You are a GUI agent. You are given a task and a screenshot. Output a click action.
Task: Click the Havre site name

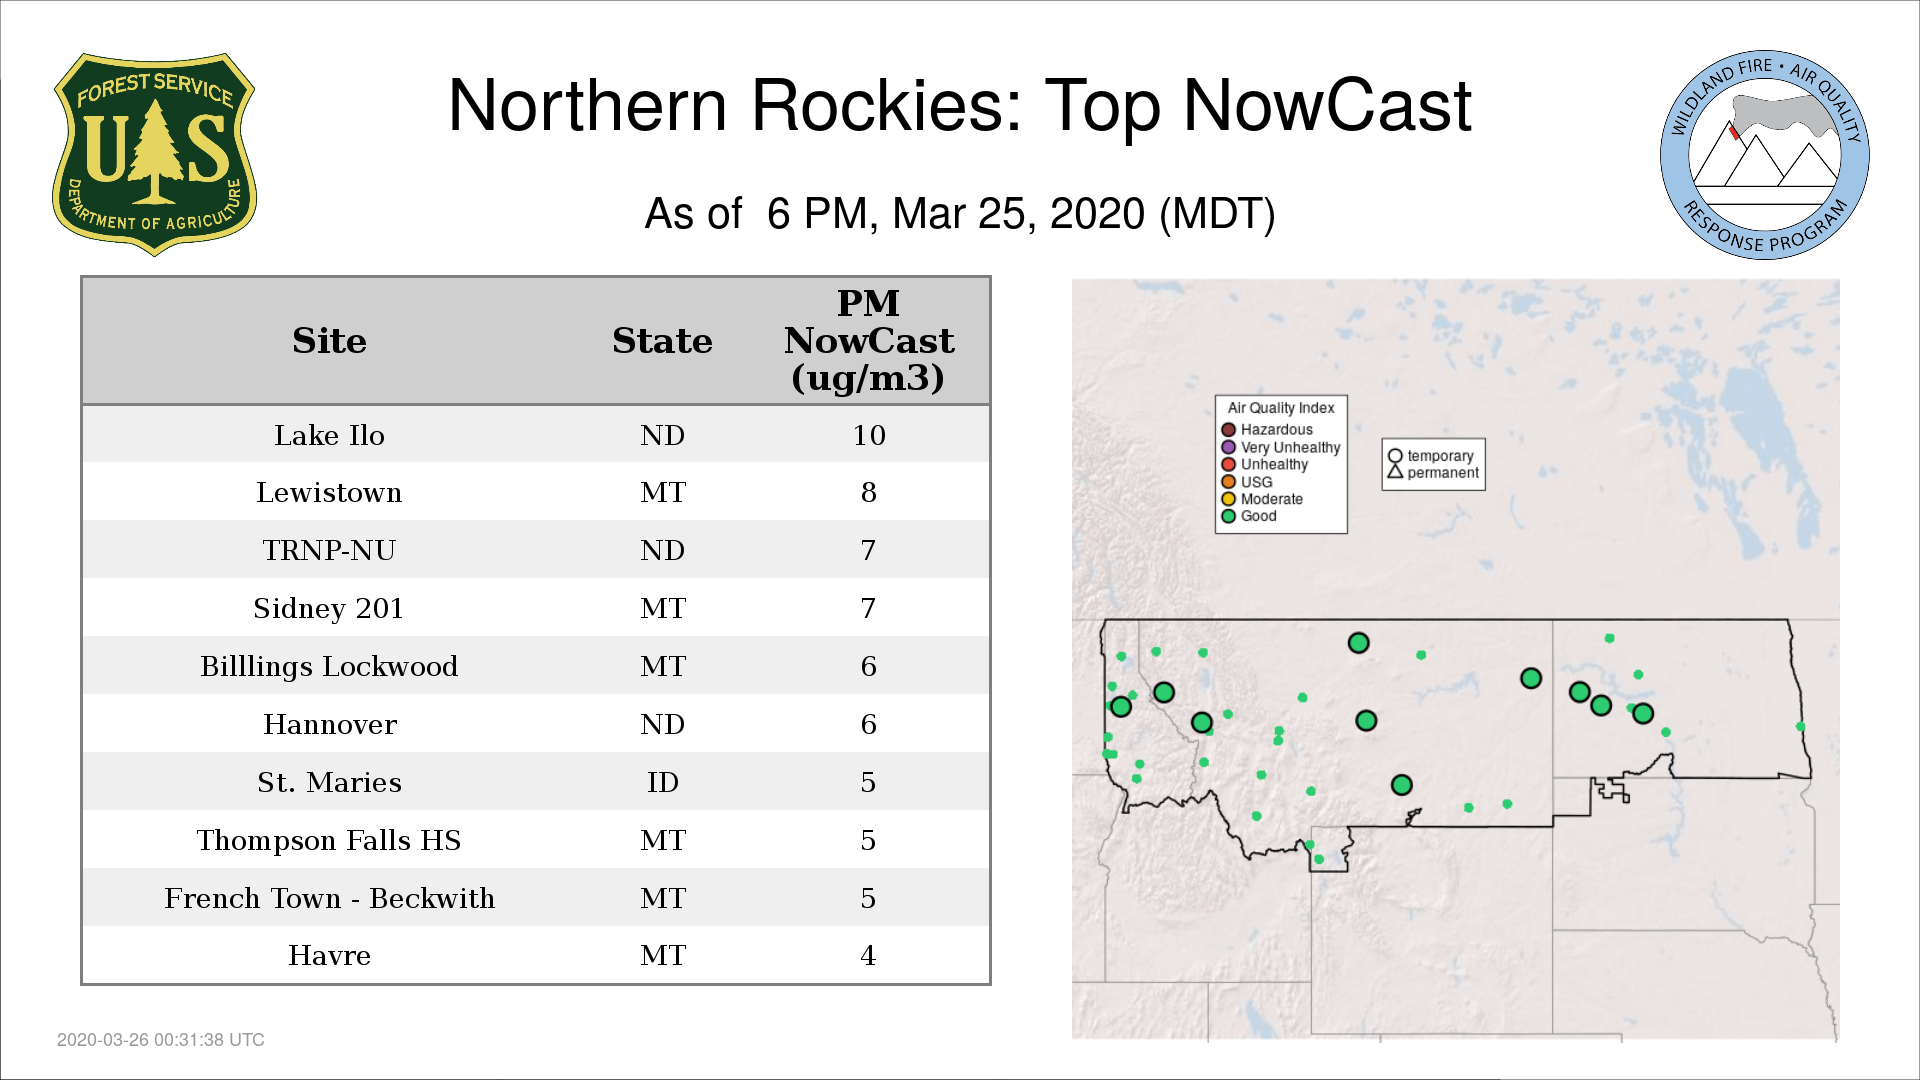click(x=329, y=956)
